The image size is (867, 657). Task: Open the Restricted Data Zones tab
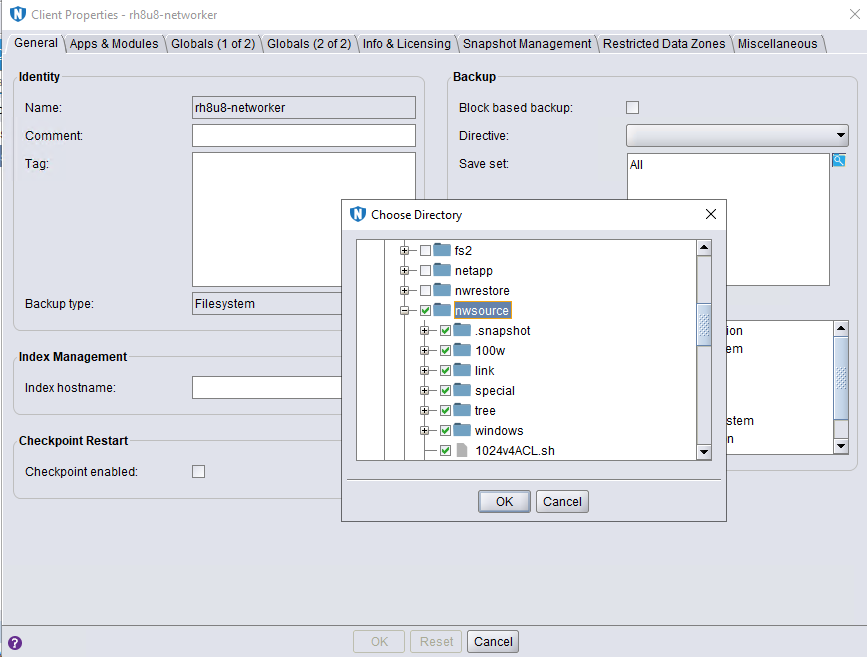(x=664, y=44)
